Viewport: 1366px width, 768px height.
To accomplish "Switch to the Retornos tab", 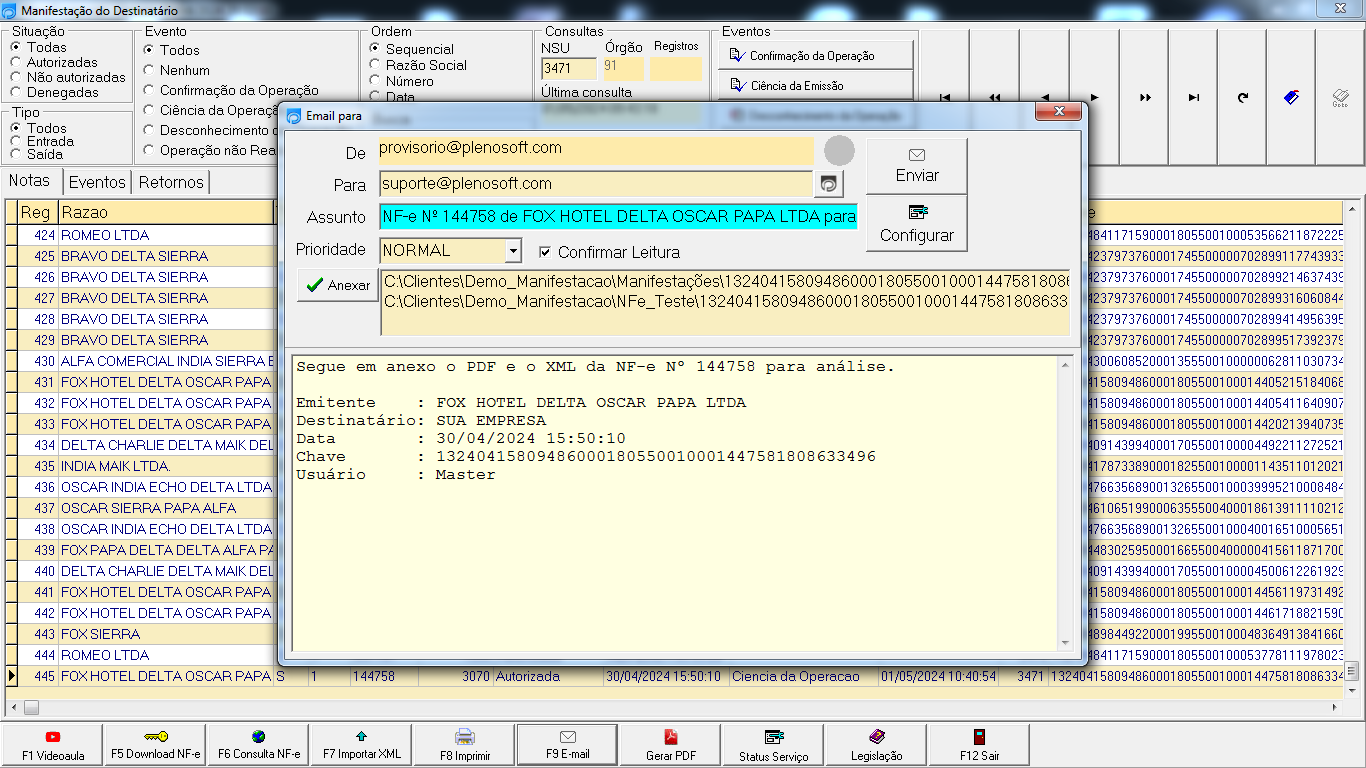I will pyautogui.click(x=171, y=182).
